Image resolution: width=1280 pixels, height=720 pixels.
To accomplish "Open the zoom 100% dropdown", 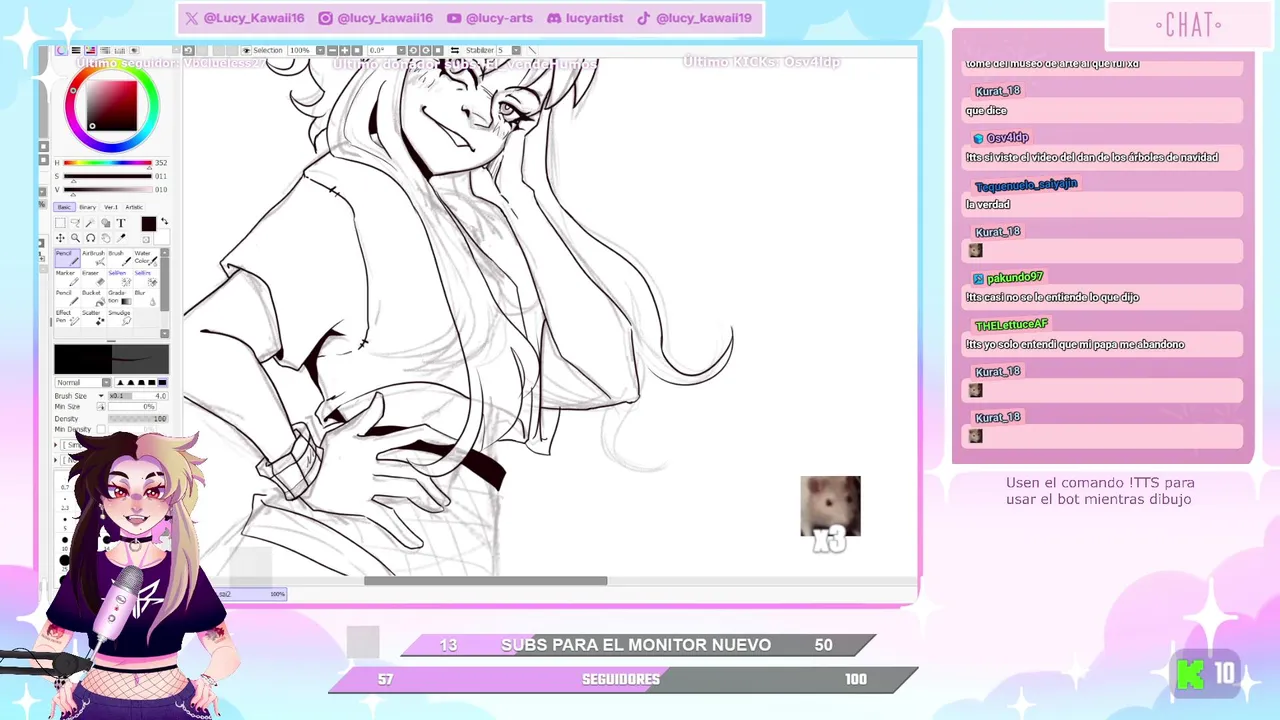I will [320, 50].
